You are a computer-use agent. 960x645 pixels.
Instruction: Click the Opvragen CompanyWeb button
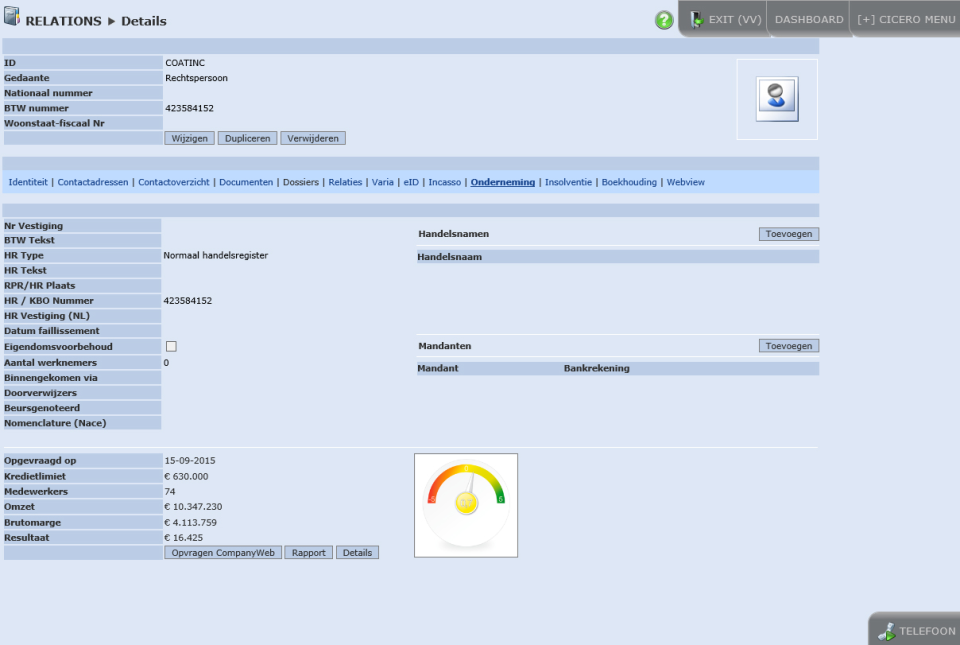point(222,552)
